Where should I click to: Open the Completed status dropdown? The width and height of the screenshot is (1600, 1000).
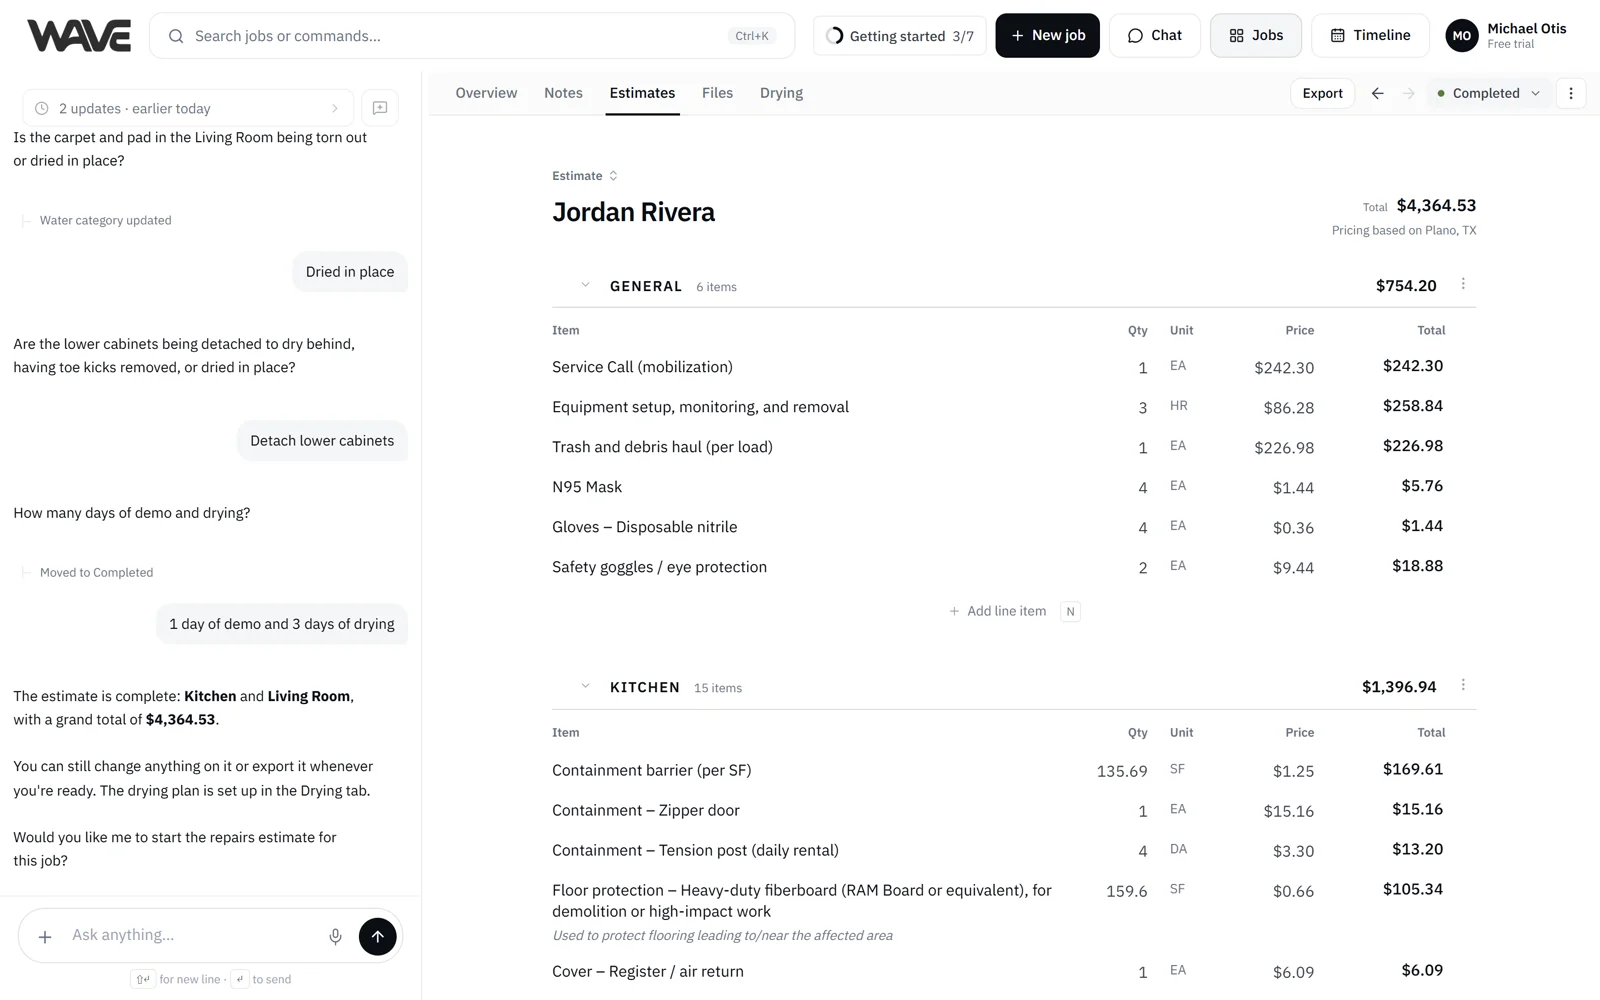pos(1489,93)
